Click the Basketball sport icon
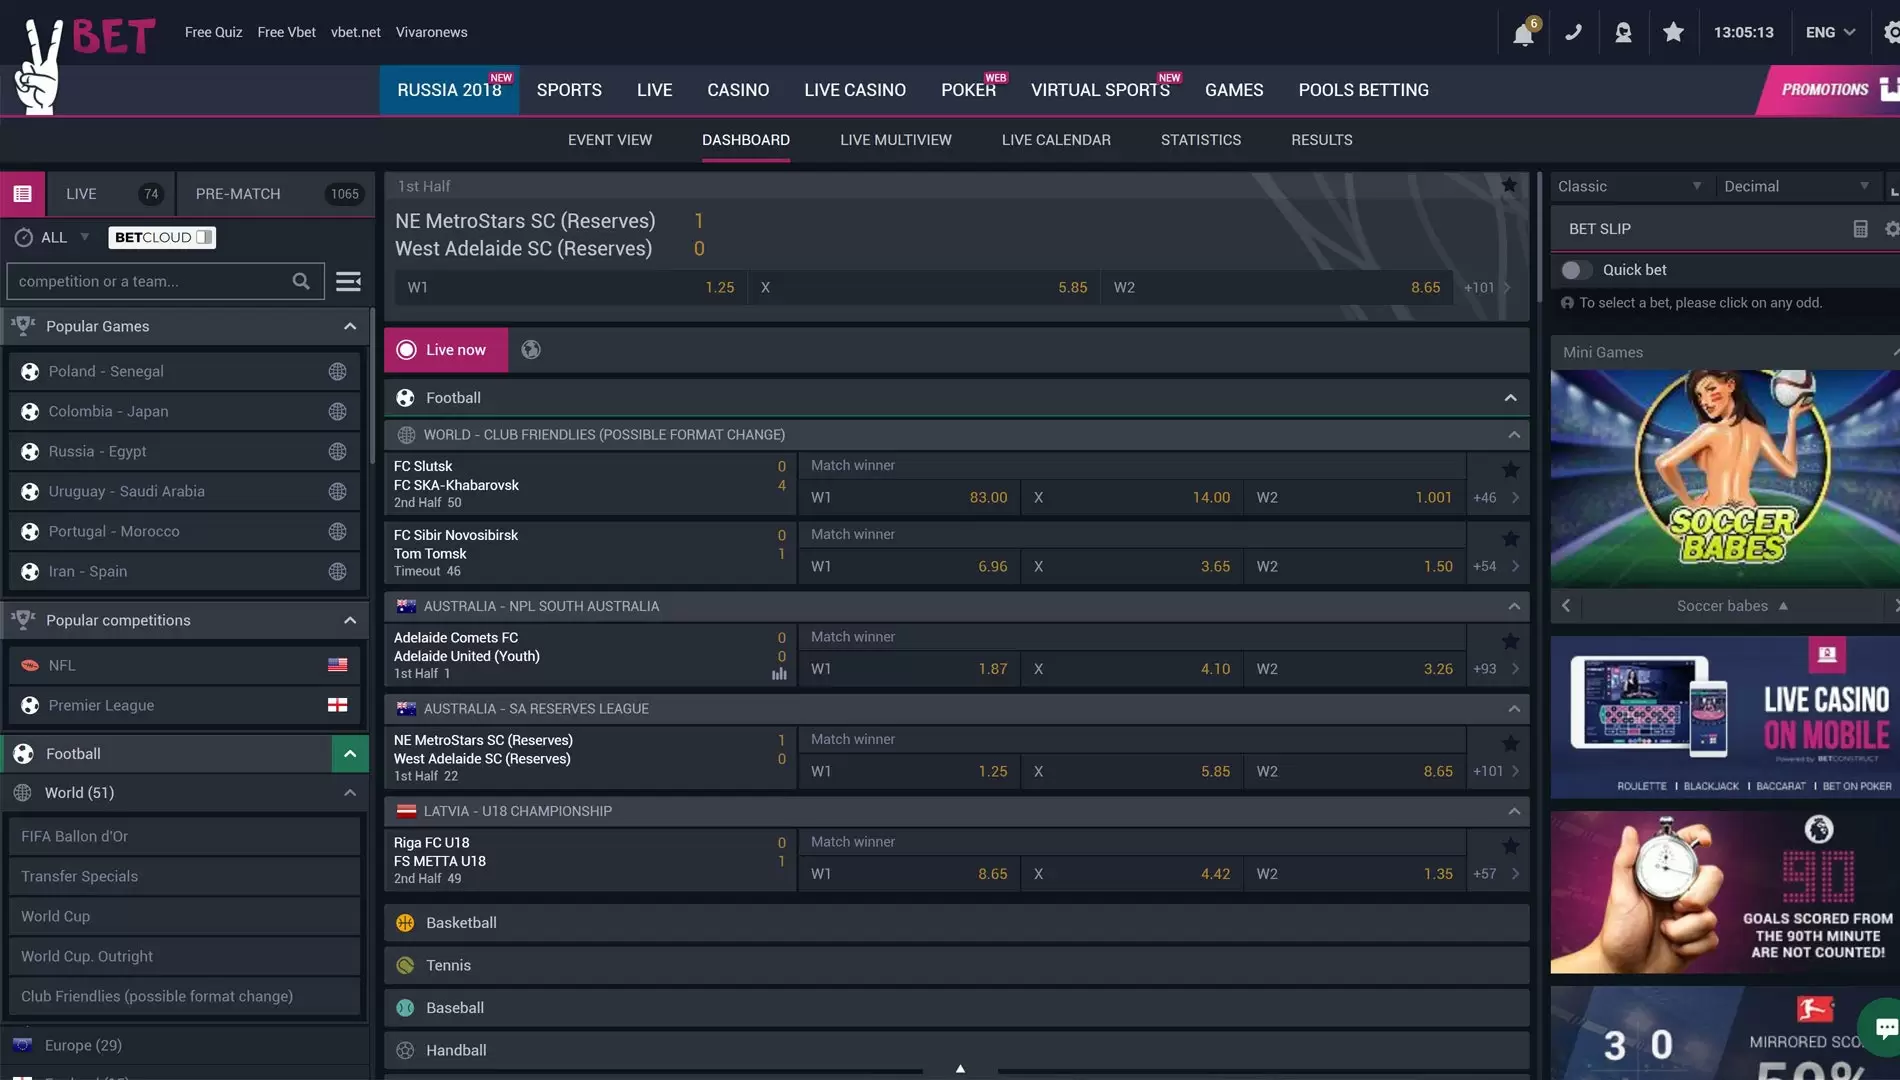 (x=405, y=922)
